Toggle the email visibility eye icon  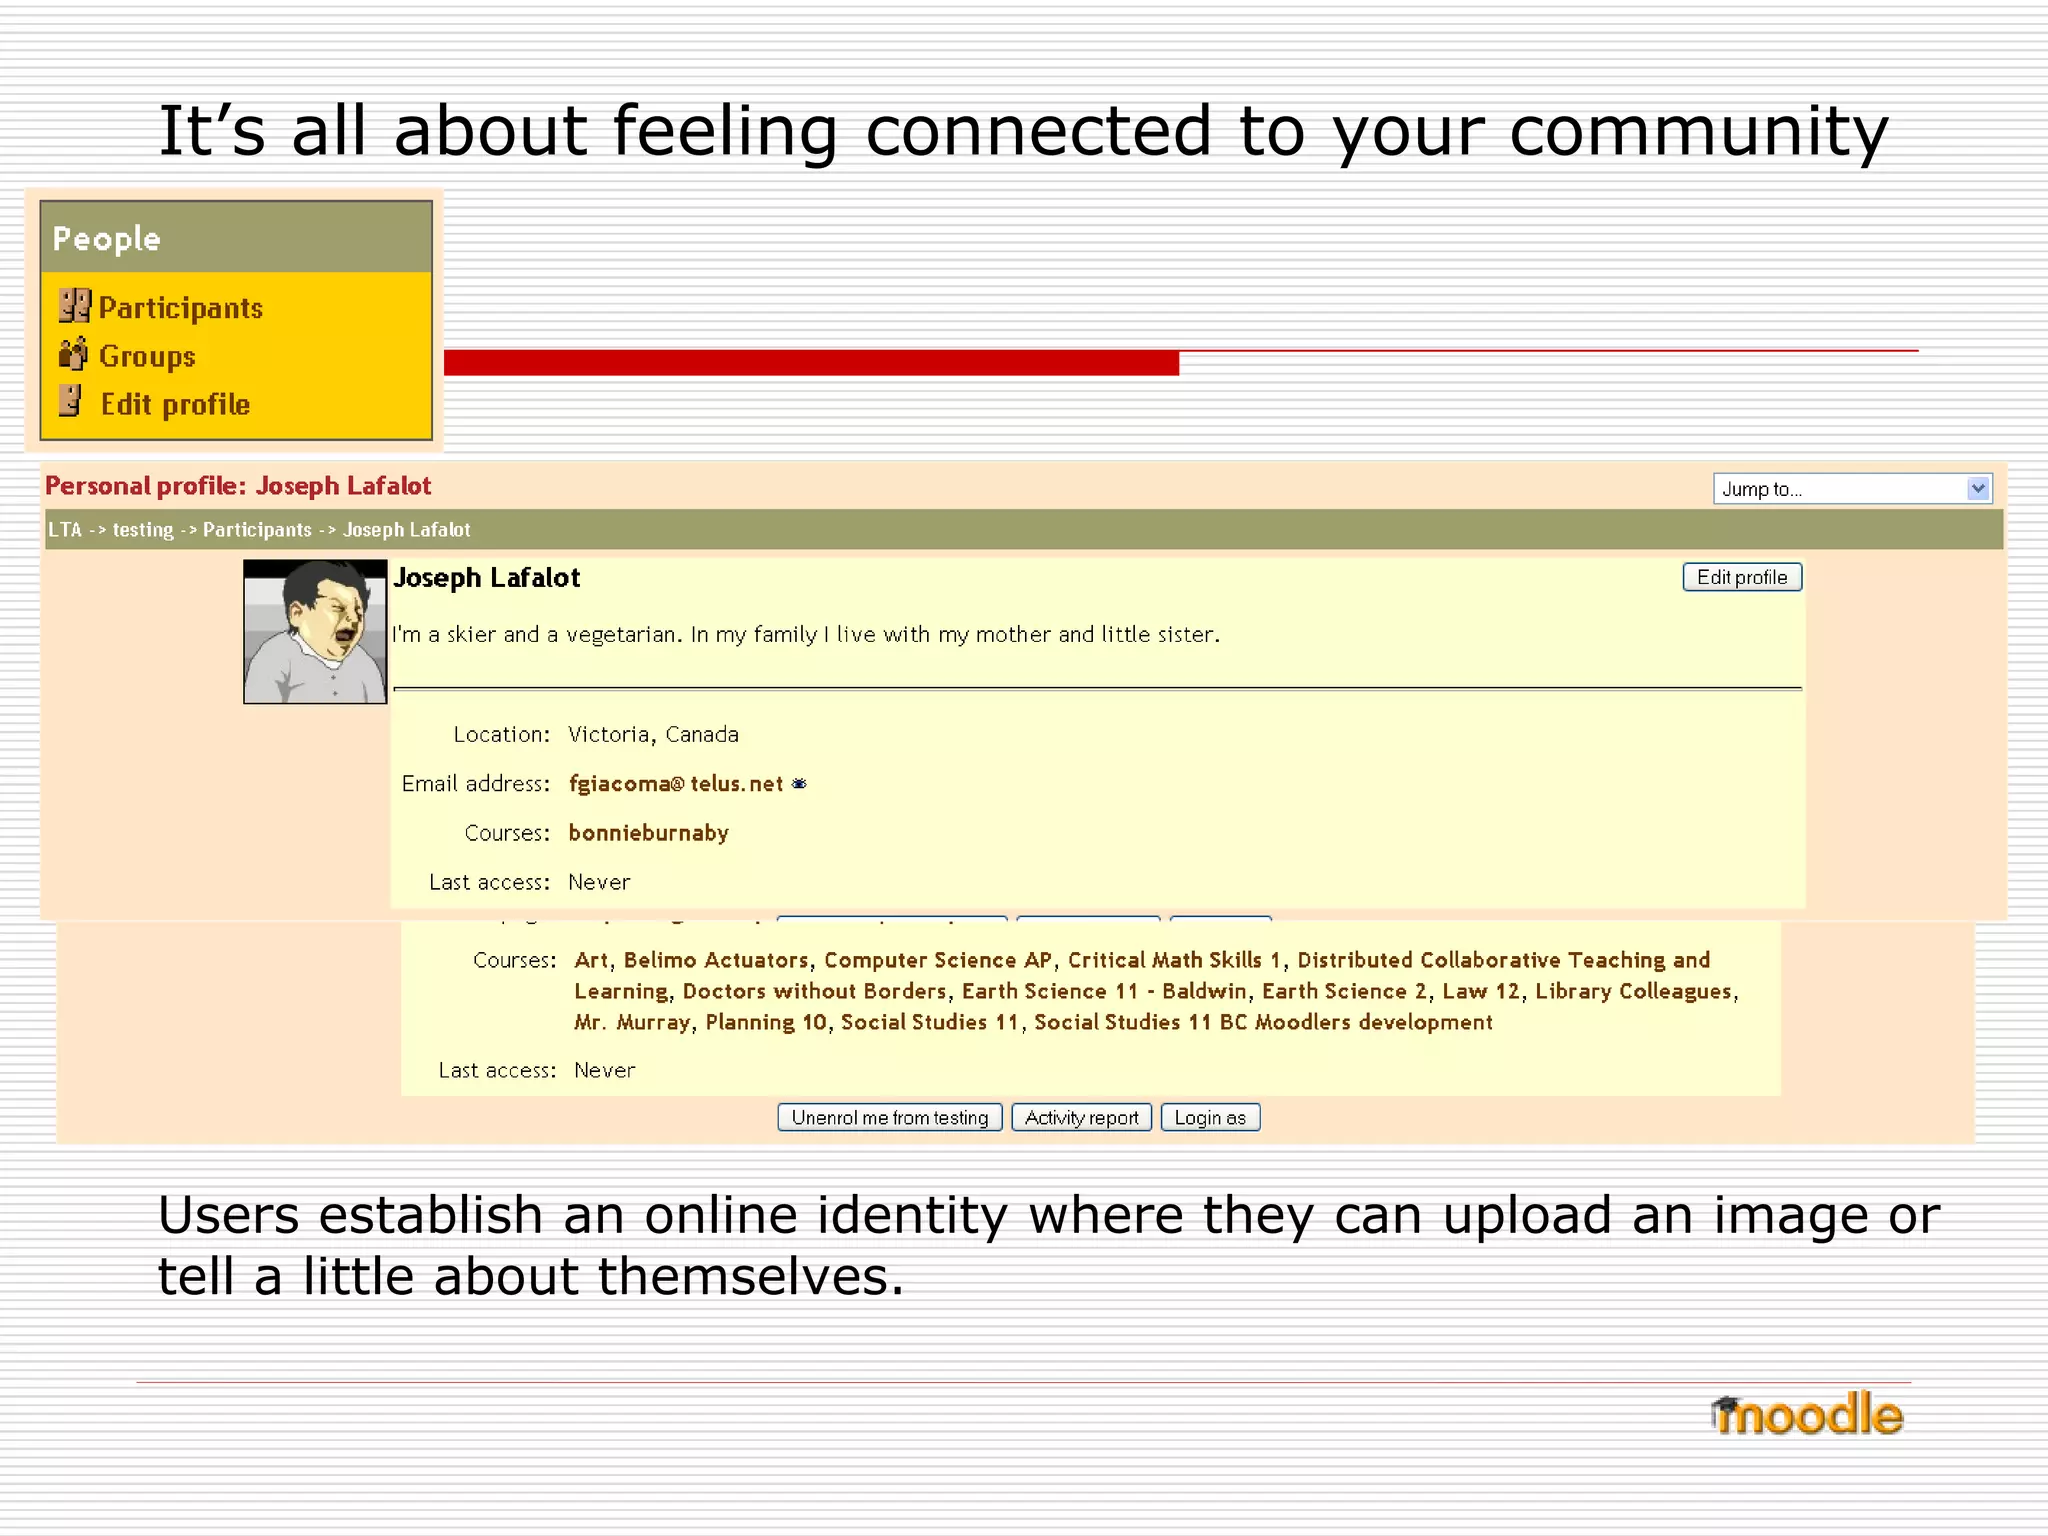pyautogui.click(x=799, y=784)
